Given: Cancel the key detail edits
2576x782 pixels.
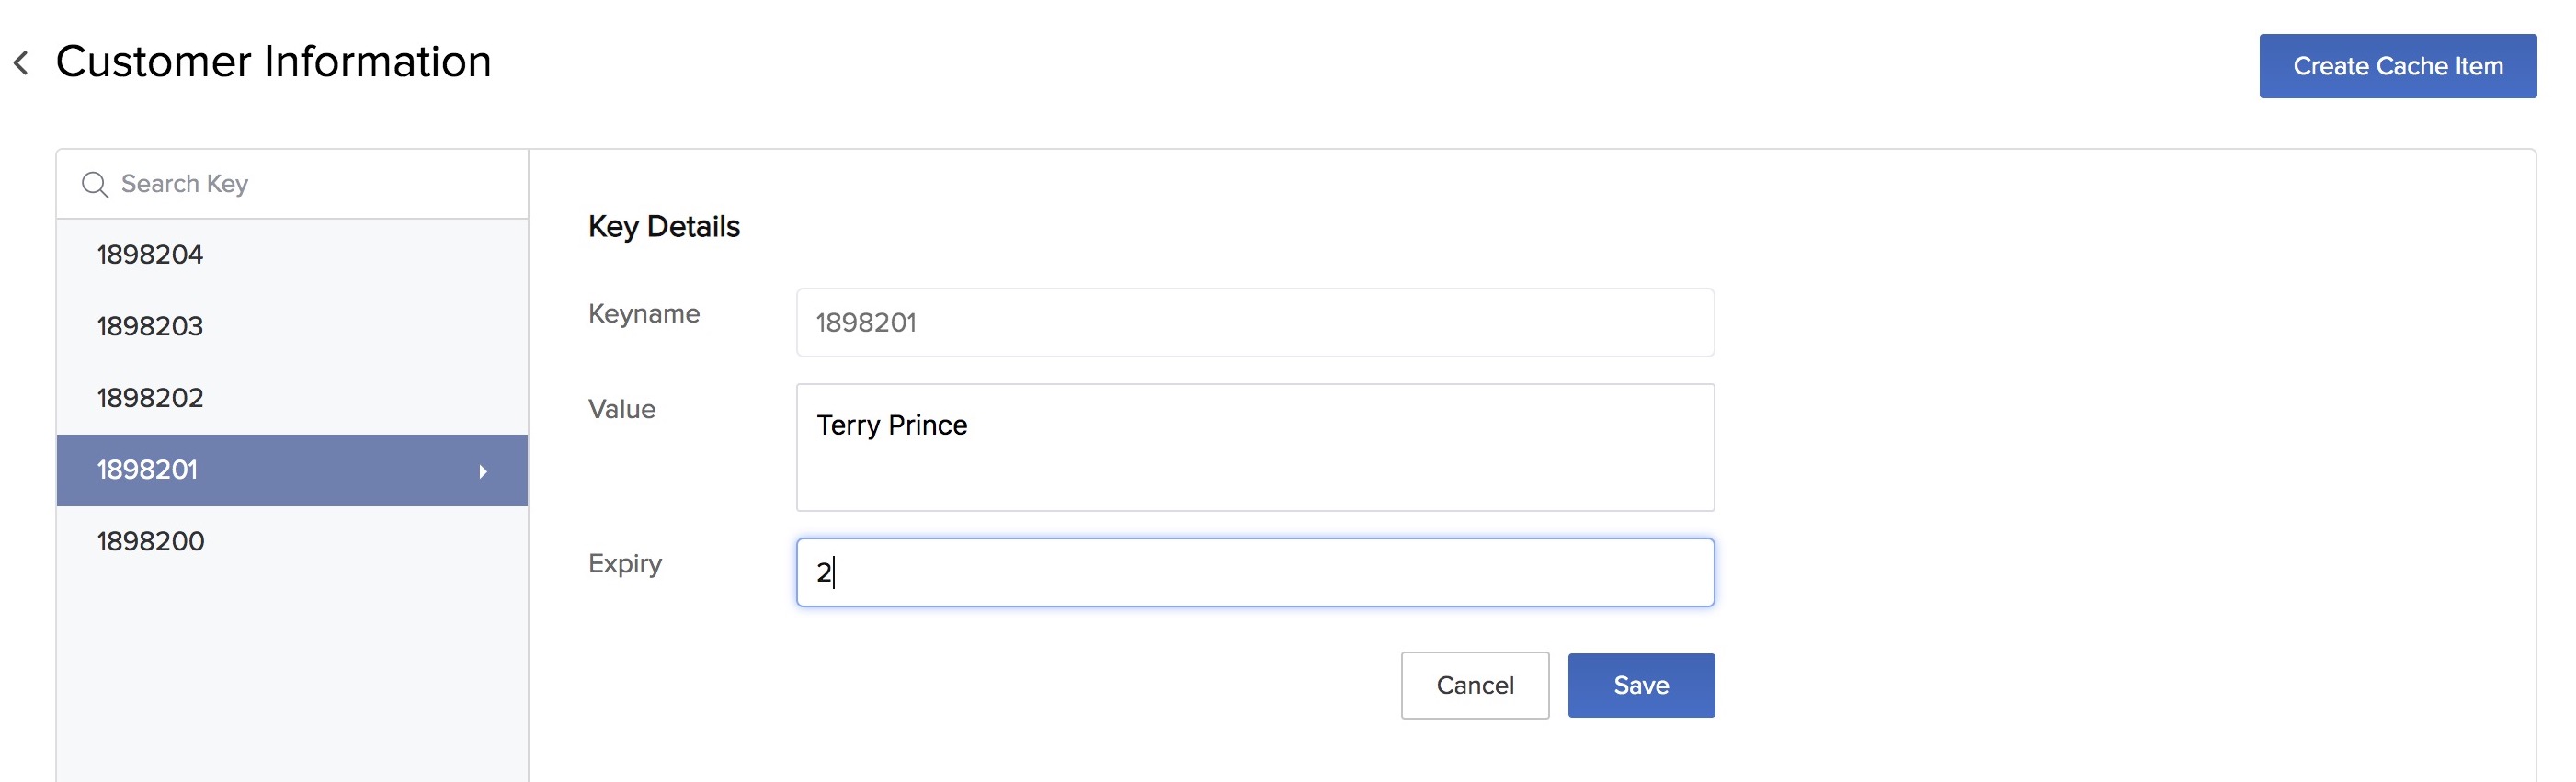Looking at the screenshot, I should pos(1474,685).
